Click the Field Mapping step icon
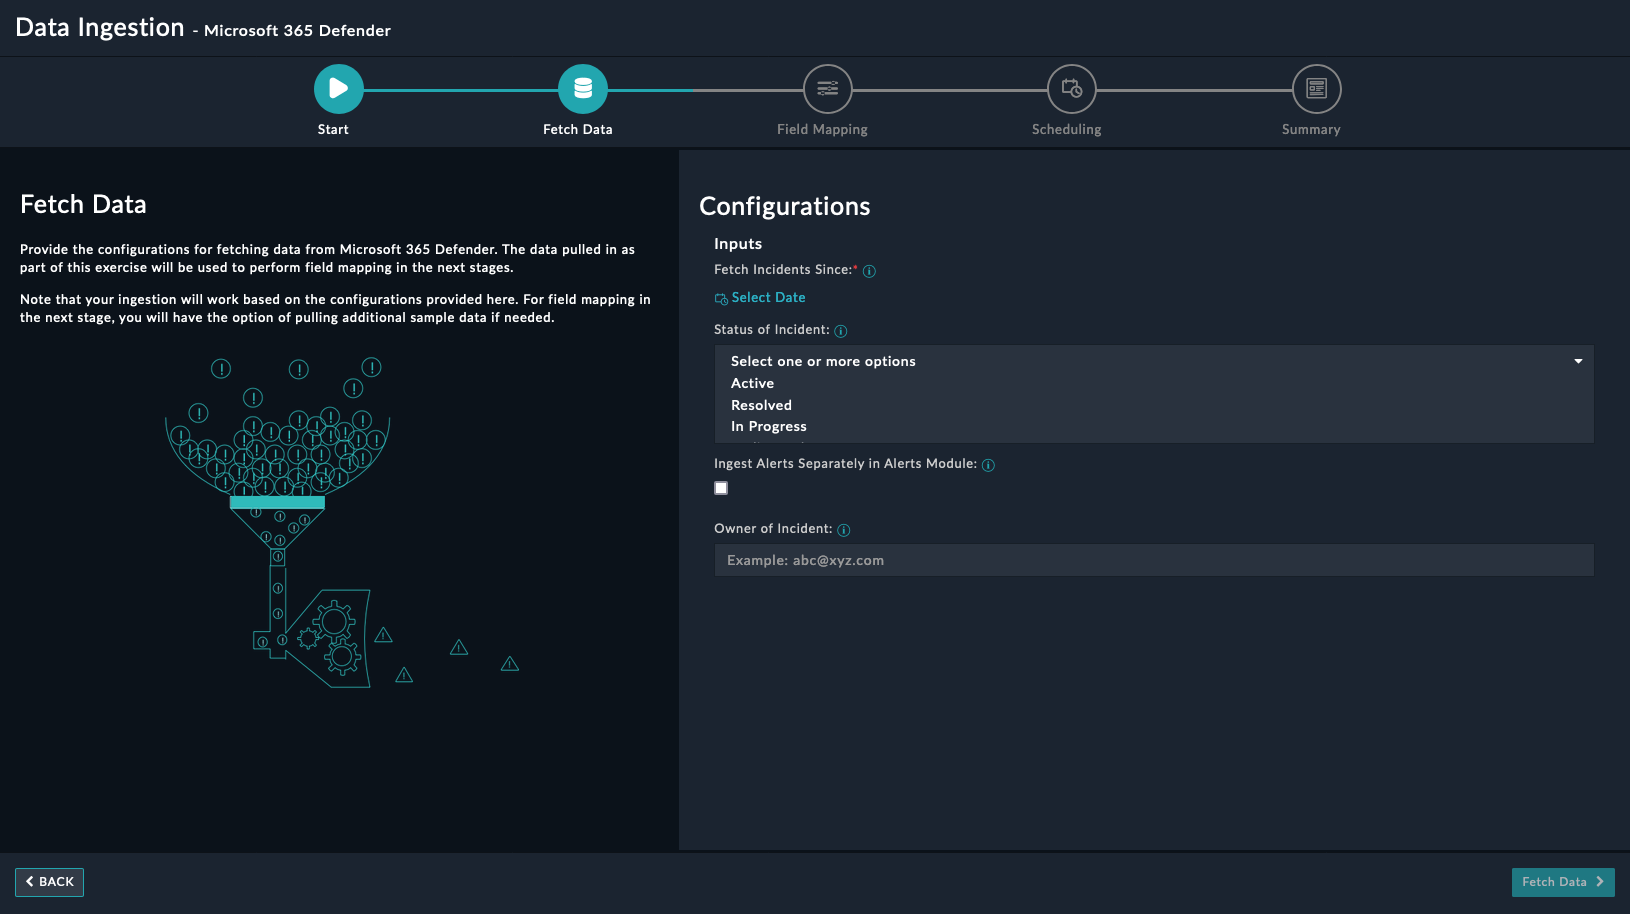The height and width of the screenshot is (914, 1630). click(827, 89)
